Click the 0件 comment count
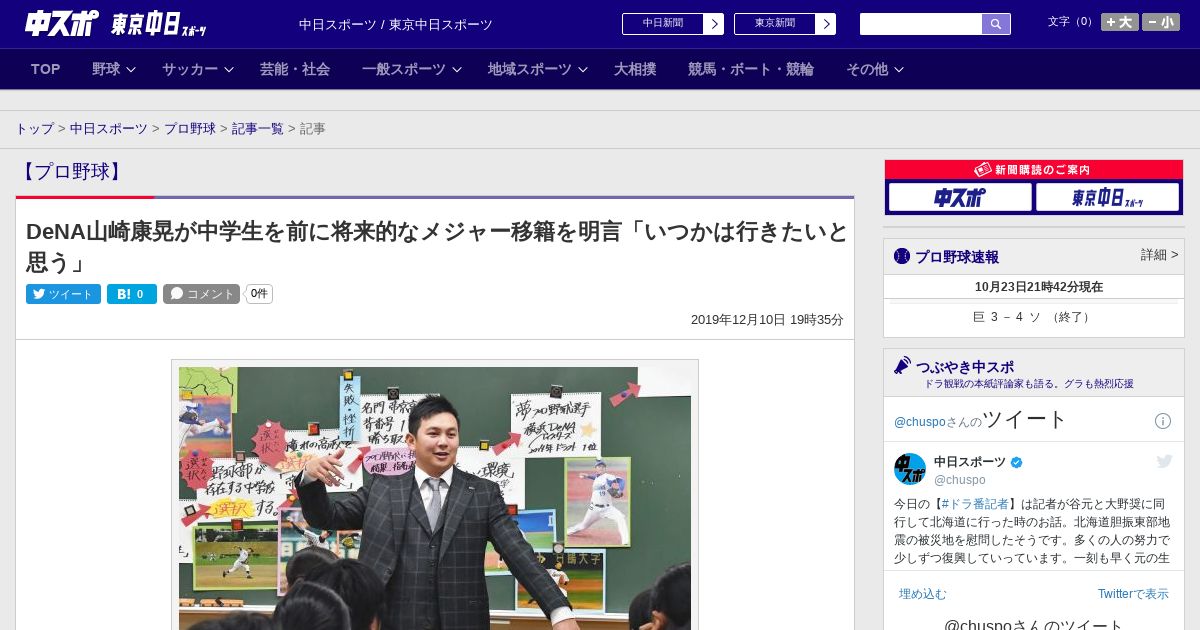 pyautogui.click(x=259, y=294)
